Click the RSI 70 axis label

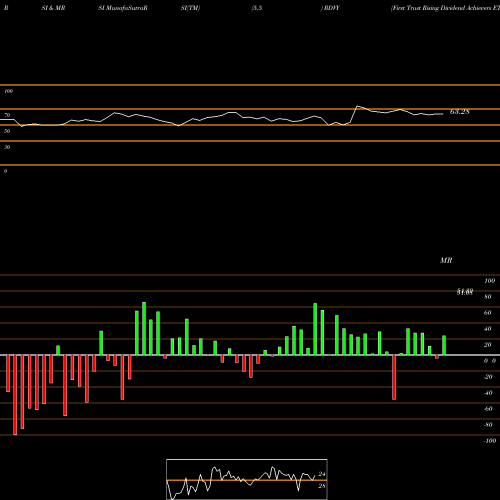click(7, 115)
